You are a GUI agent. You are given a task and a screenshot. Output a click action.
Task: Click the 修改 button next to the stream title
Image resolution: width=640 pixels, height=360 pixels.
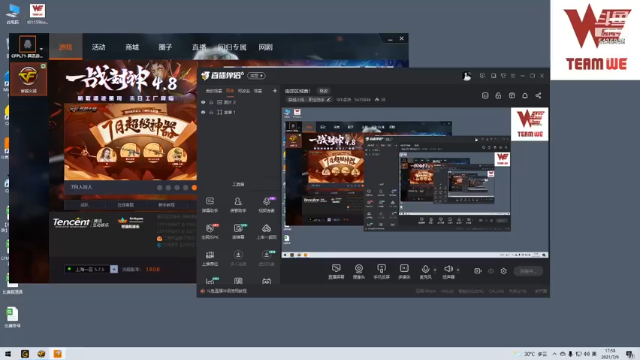click(x=323, y=91)
